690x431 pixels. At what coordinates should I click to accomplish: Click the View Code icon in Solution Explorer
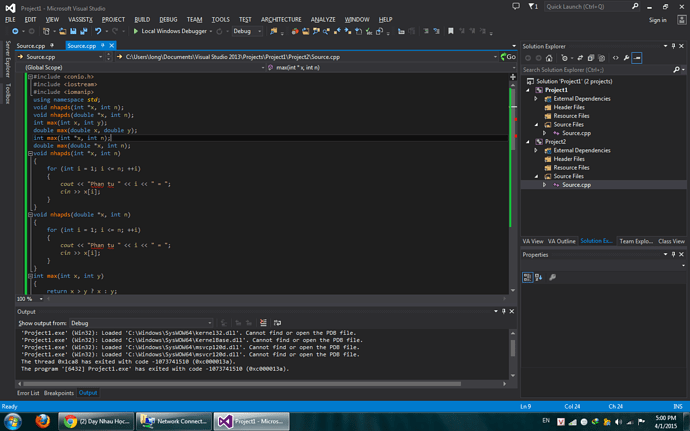615,58
